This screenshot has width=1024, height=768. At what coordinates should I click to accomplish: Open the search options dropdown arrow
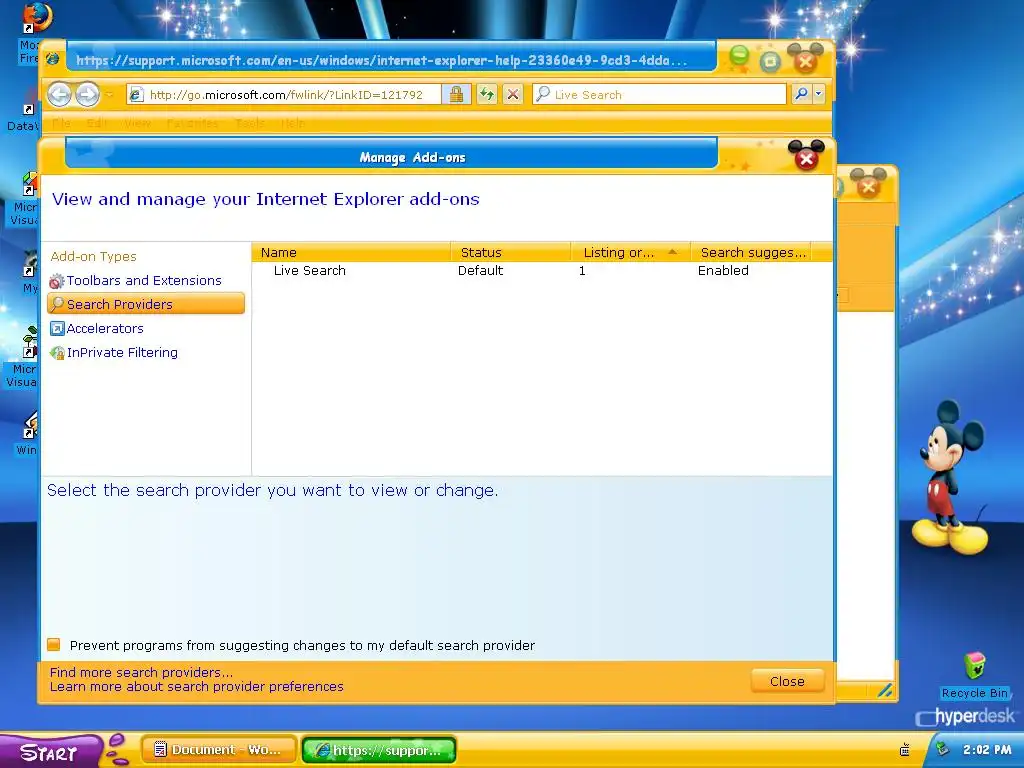tap(818, 95)
